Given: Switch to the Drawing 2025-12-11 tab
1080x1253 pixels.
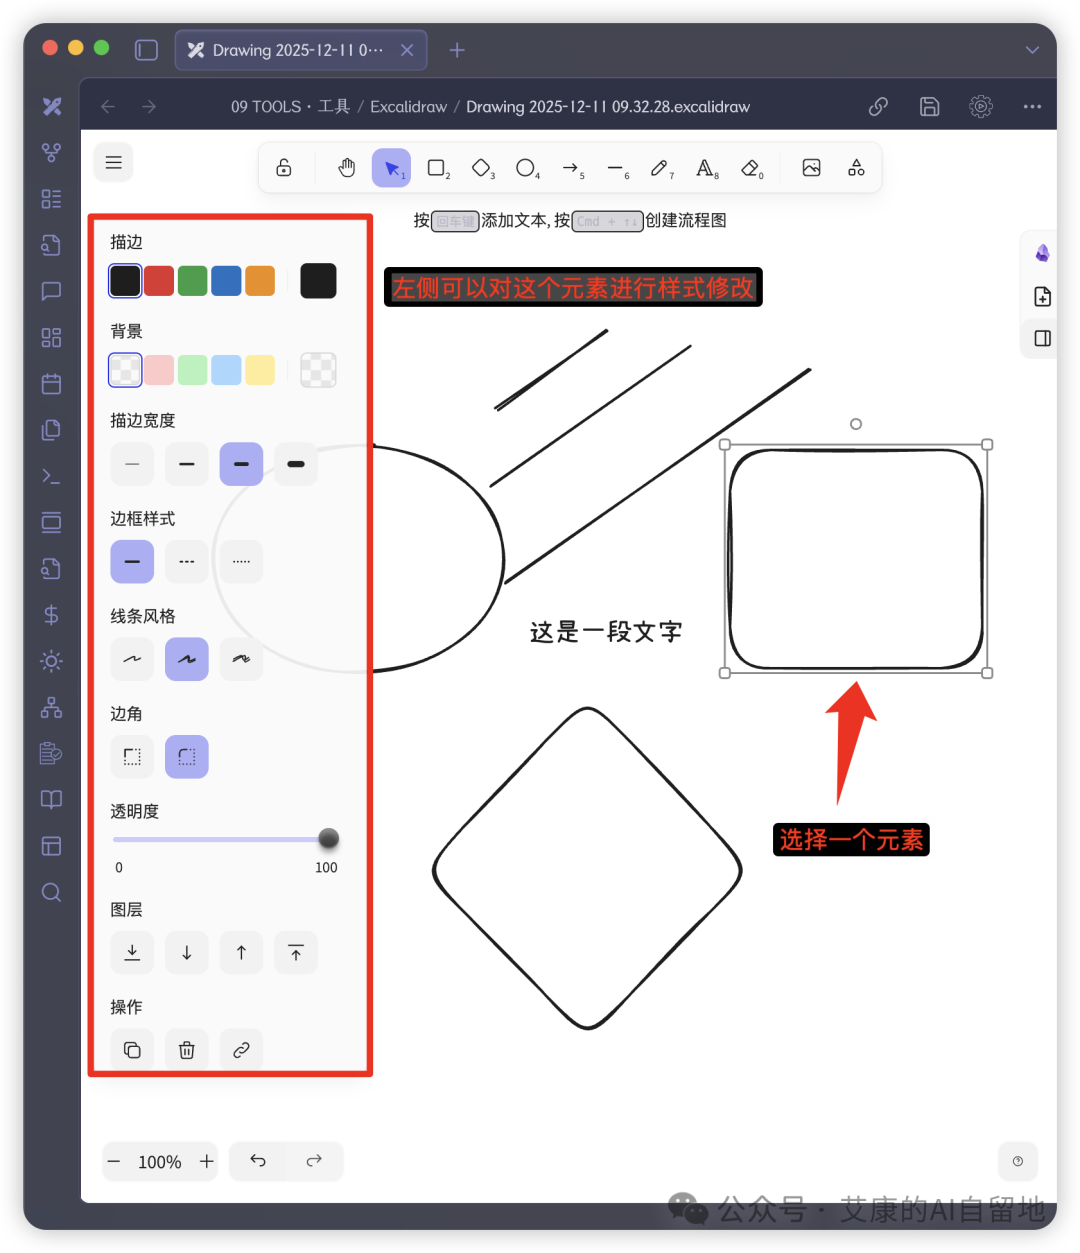Looking at the screenshot, I should click(301, 50).
